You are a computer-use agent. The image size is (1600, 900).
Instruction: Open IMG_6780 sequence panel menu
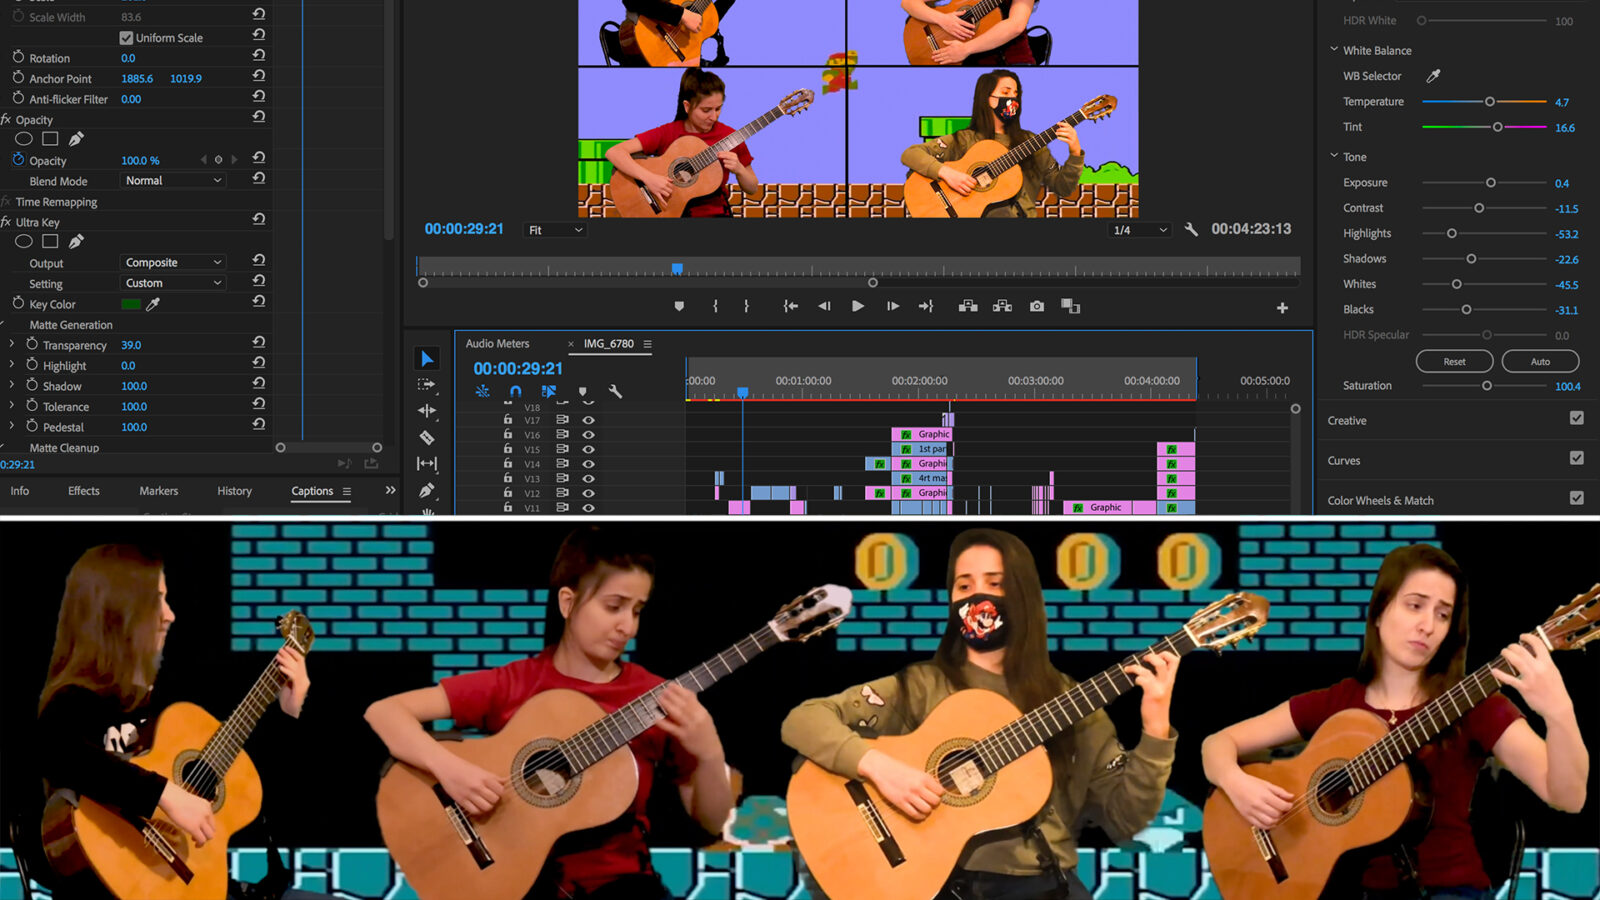pyautogui.click(x=647, y=344)
